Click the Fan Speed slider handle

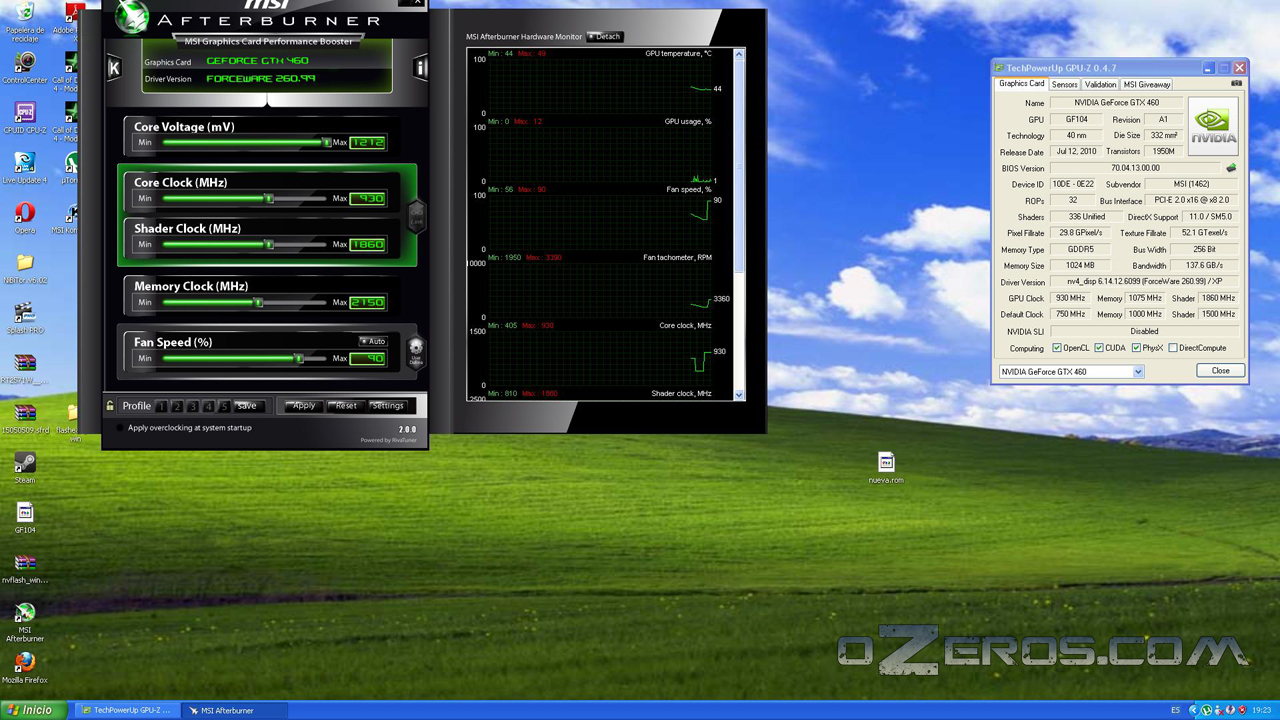(x=298, y=358)
